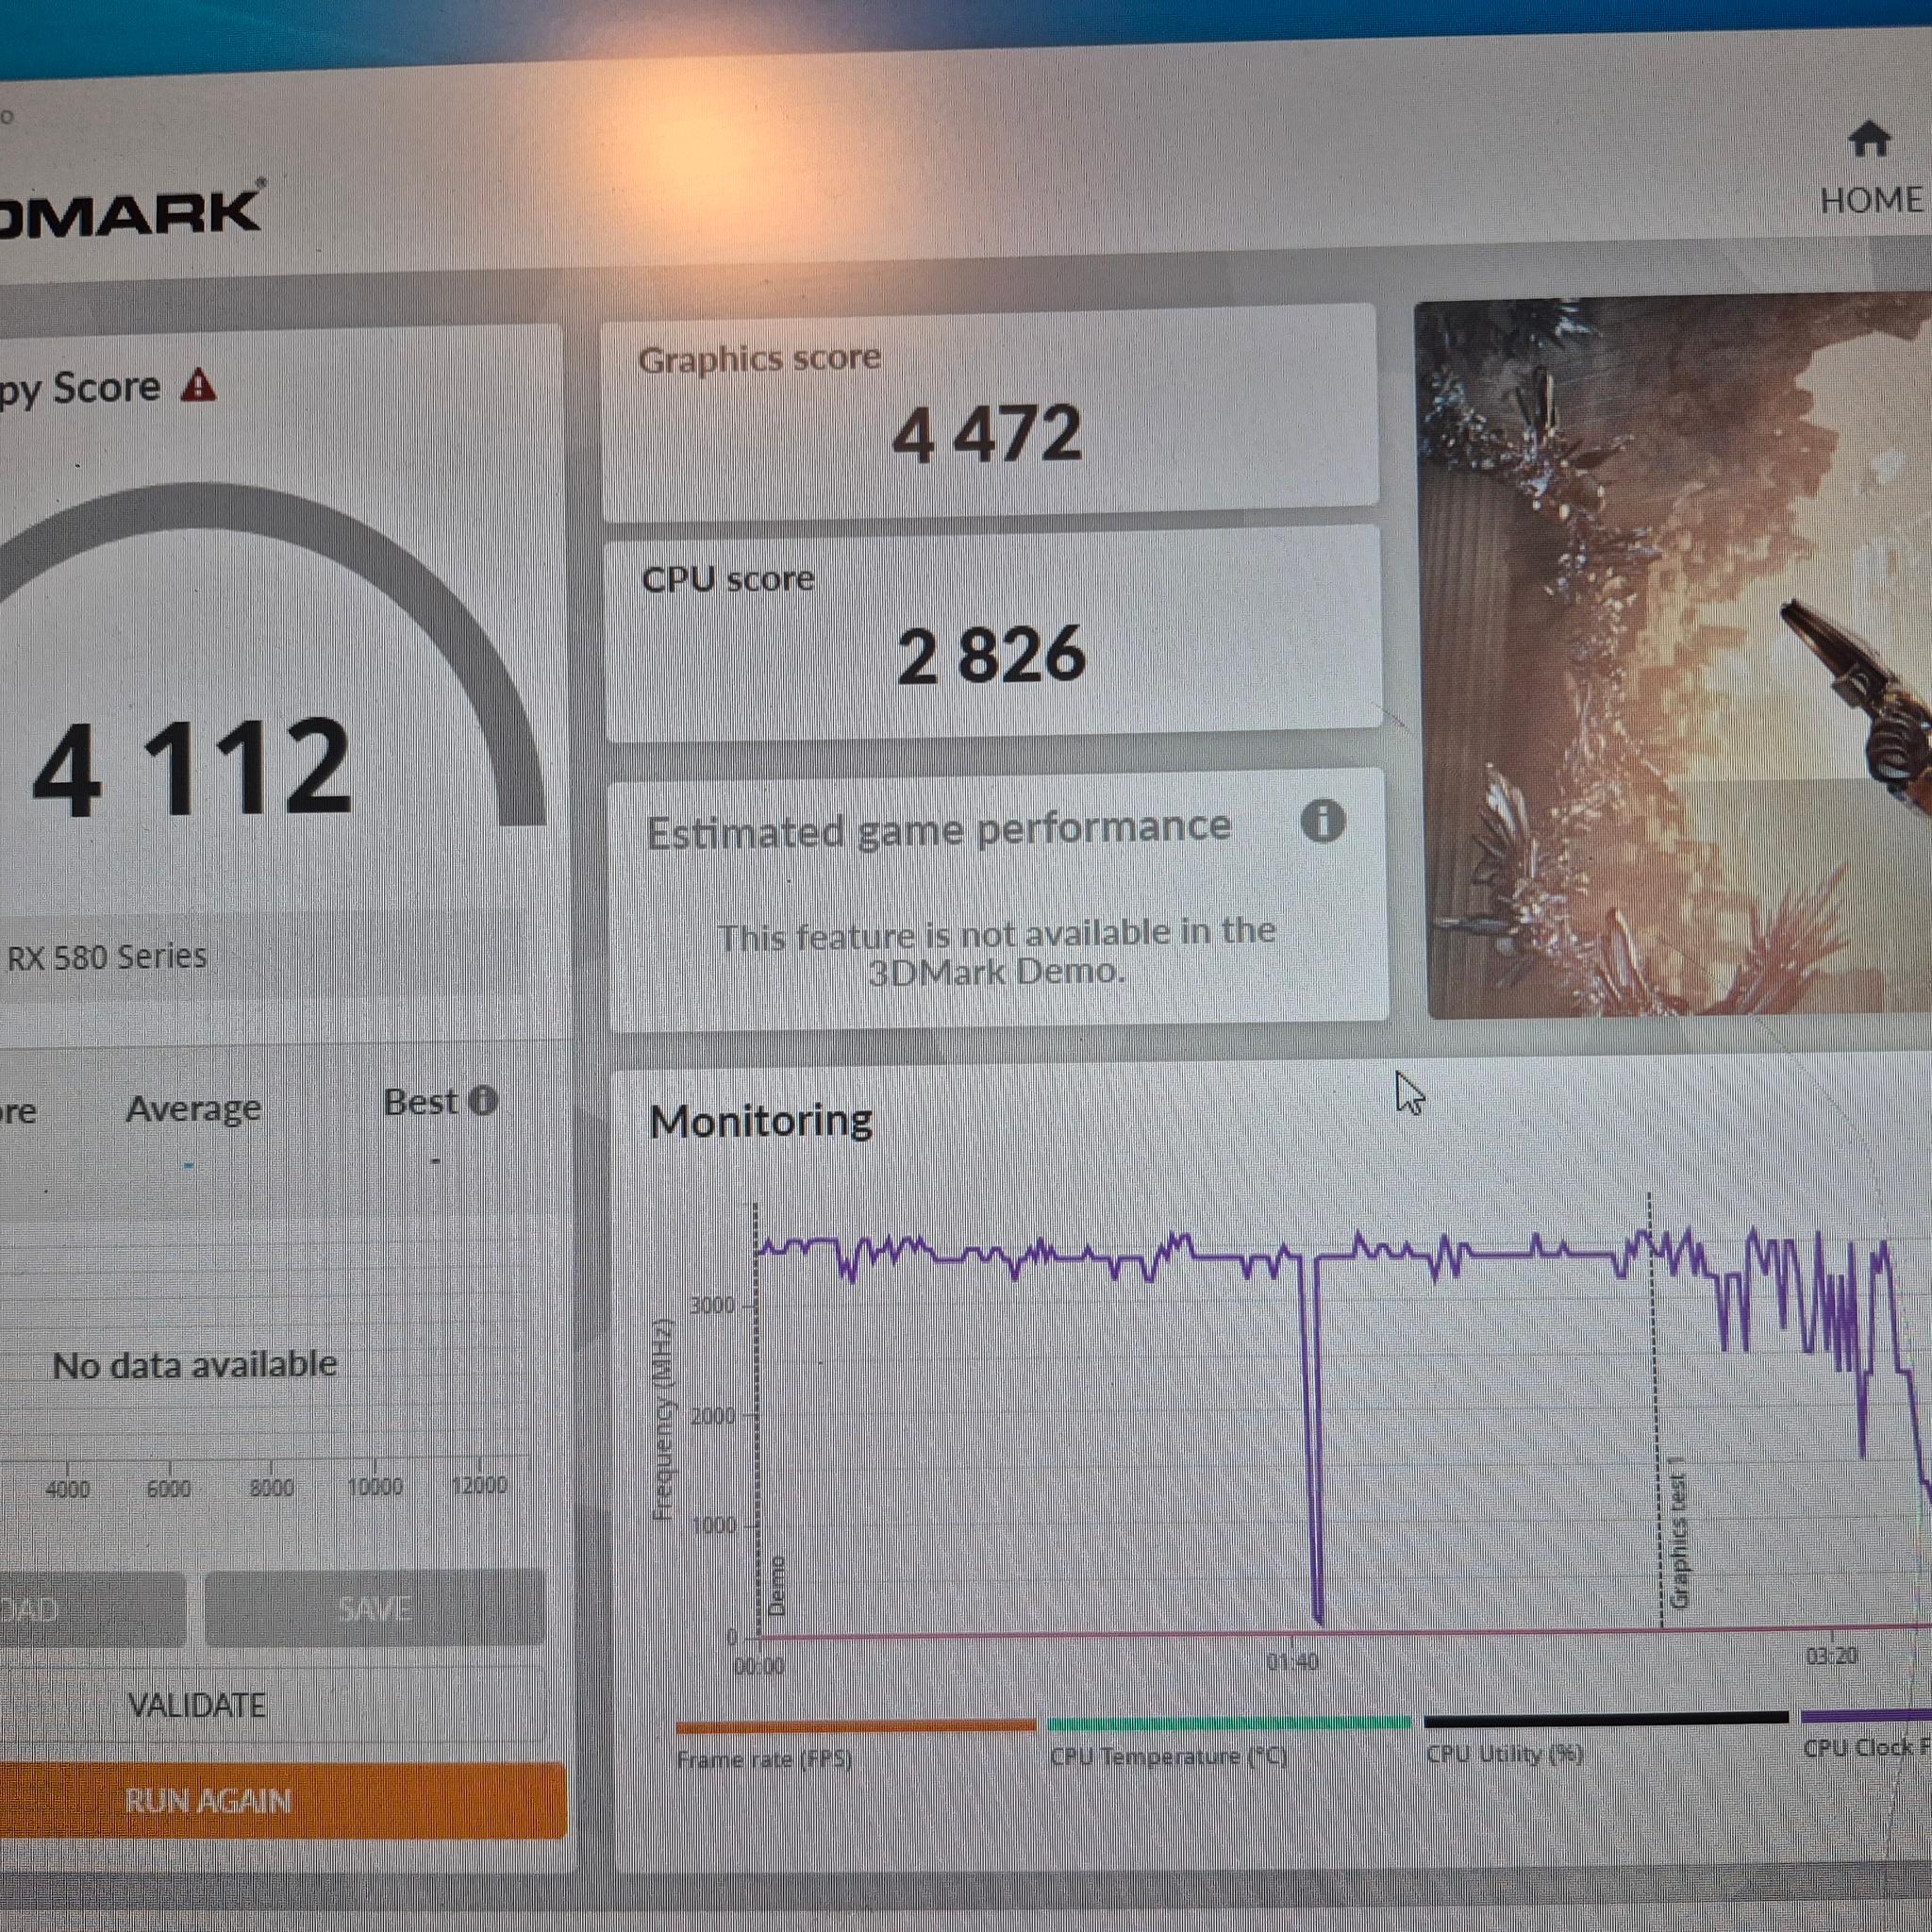The image size is (1932, 1932).
Task: Click the red score warning triangle
Action: pos(198,385)
